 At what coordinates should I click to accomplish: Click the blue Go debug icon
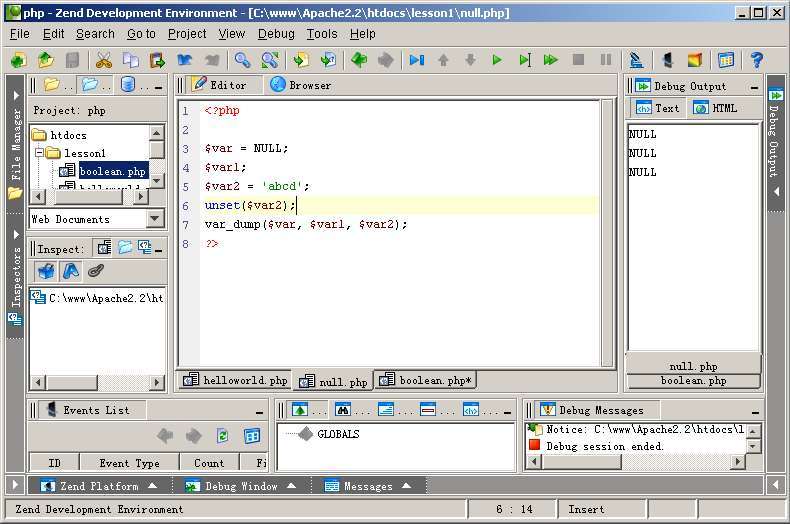tap(417, 60)
